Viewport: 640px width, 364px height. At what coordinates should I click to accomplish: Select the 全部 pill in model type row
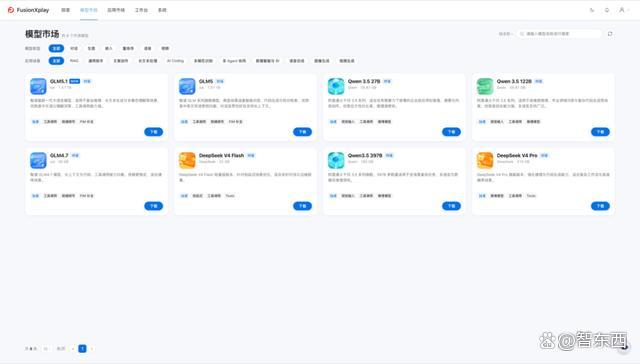[x=56, y=48]
